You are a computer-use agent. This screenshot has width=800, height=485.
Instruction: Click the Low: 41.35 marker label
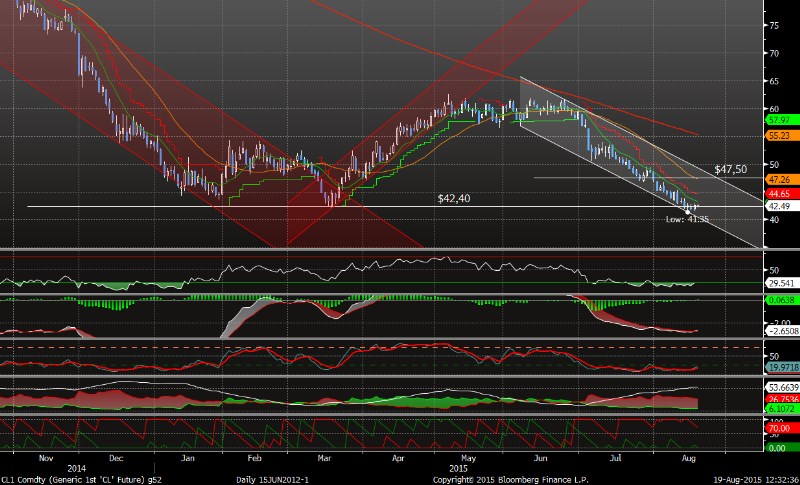click(x=687, y=218)
